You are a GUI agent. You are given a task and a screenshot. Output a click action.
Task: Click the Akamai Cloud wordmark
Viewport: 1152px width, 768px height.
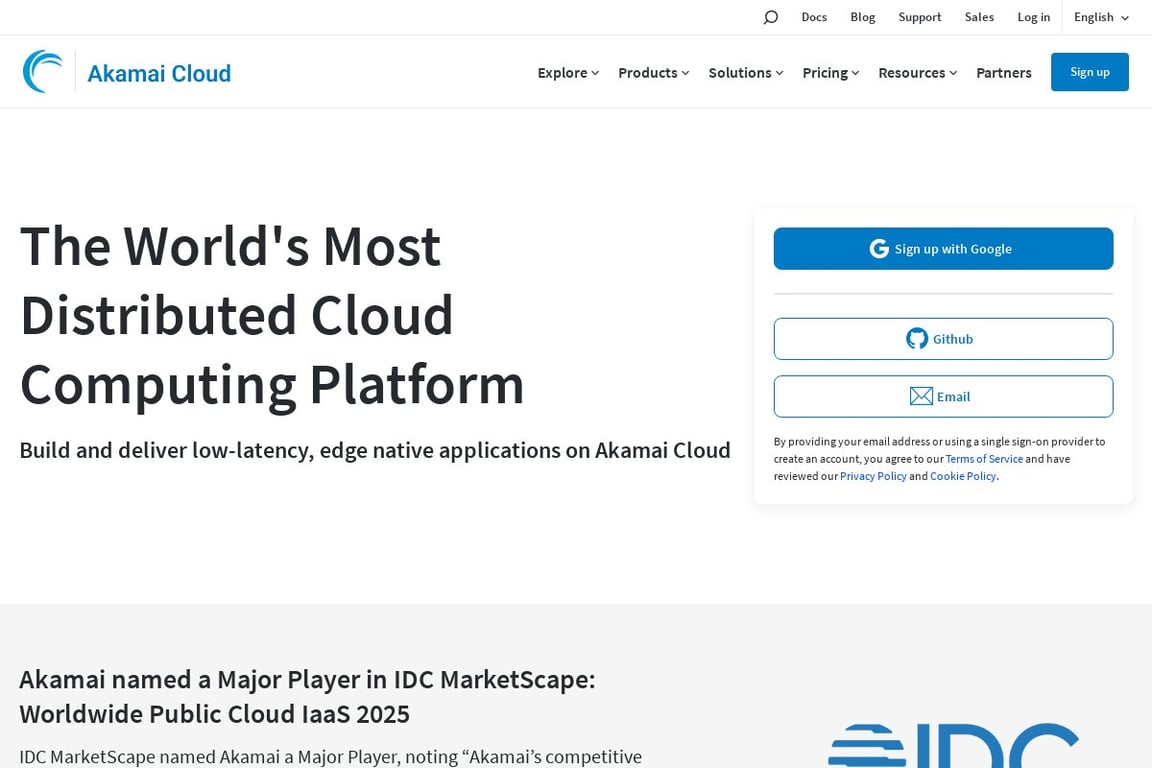pos(159,73)
